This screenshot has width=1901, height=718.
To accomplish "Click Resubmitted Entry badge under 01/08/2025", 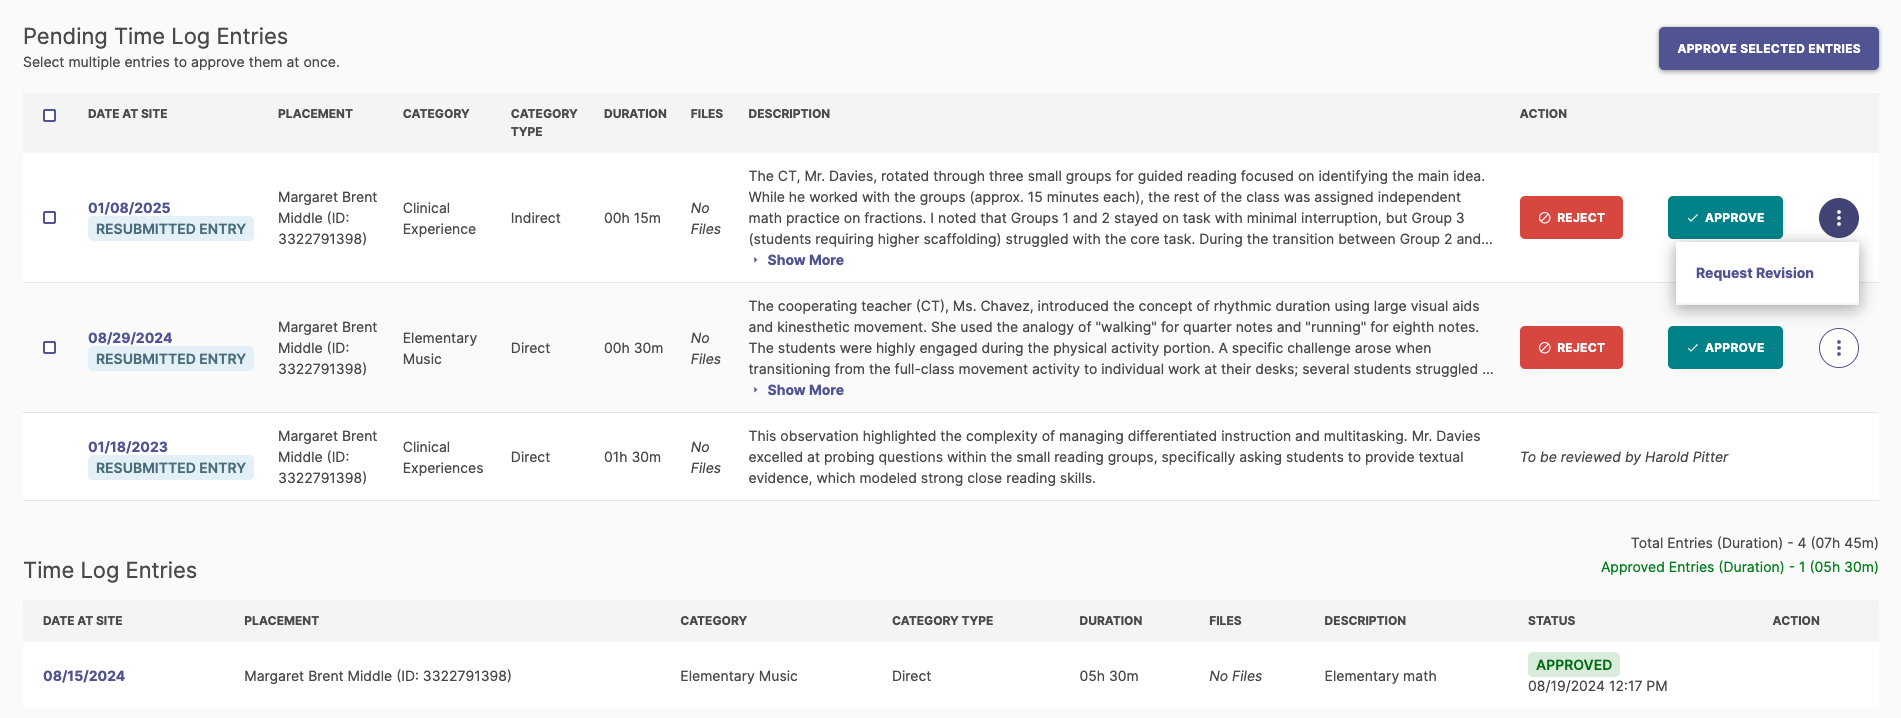I will click(x=171, y=229).
